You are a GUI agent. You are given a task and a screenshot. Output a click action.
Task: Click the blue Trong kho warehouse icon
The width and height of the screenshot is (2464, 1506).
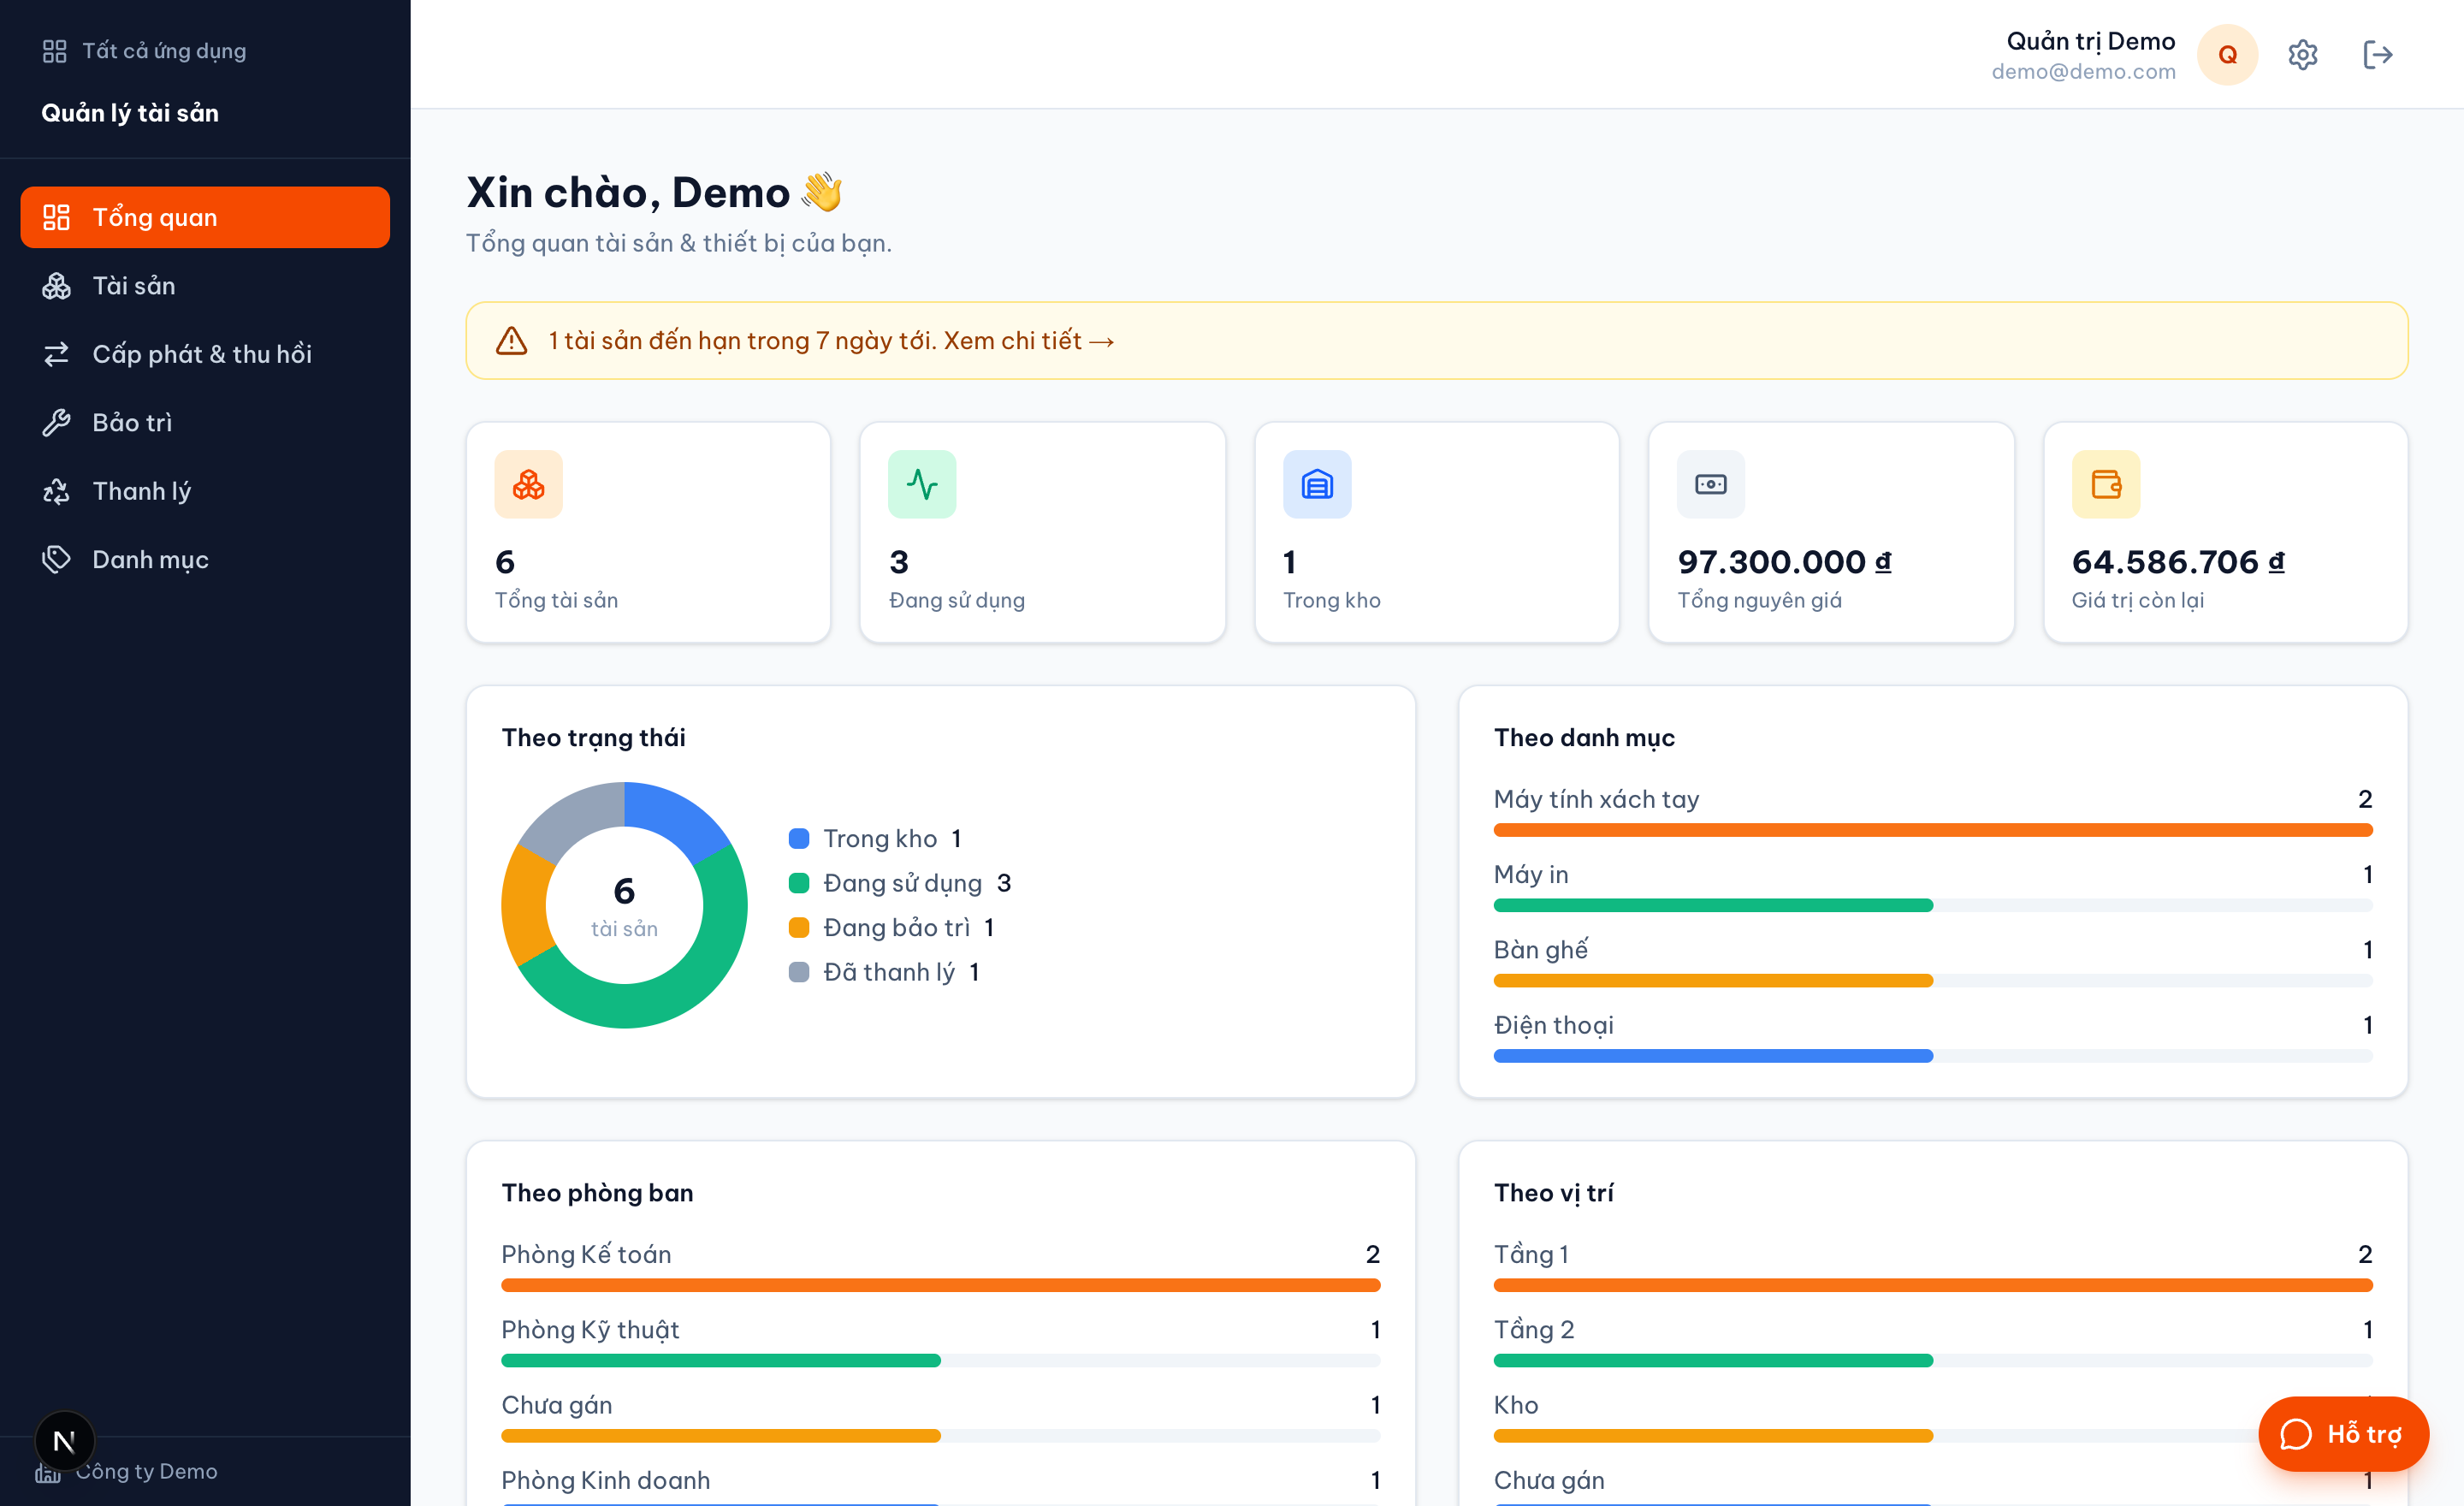click(1317, 484)
